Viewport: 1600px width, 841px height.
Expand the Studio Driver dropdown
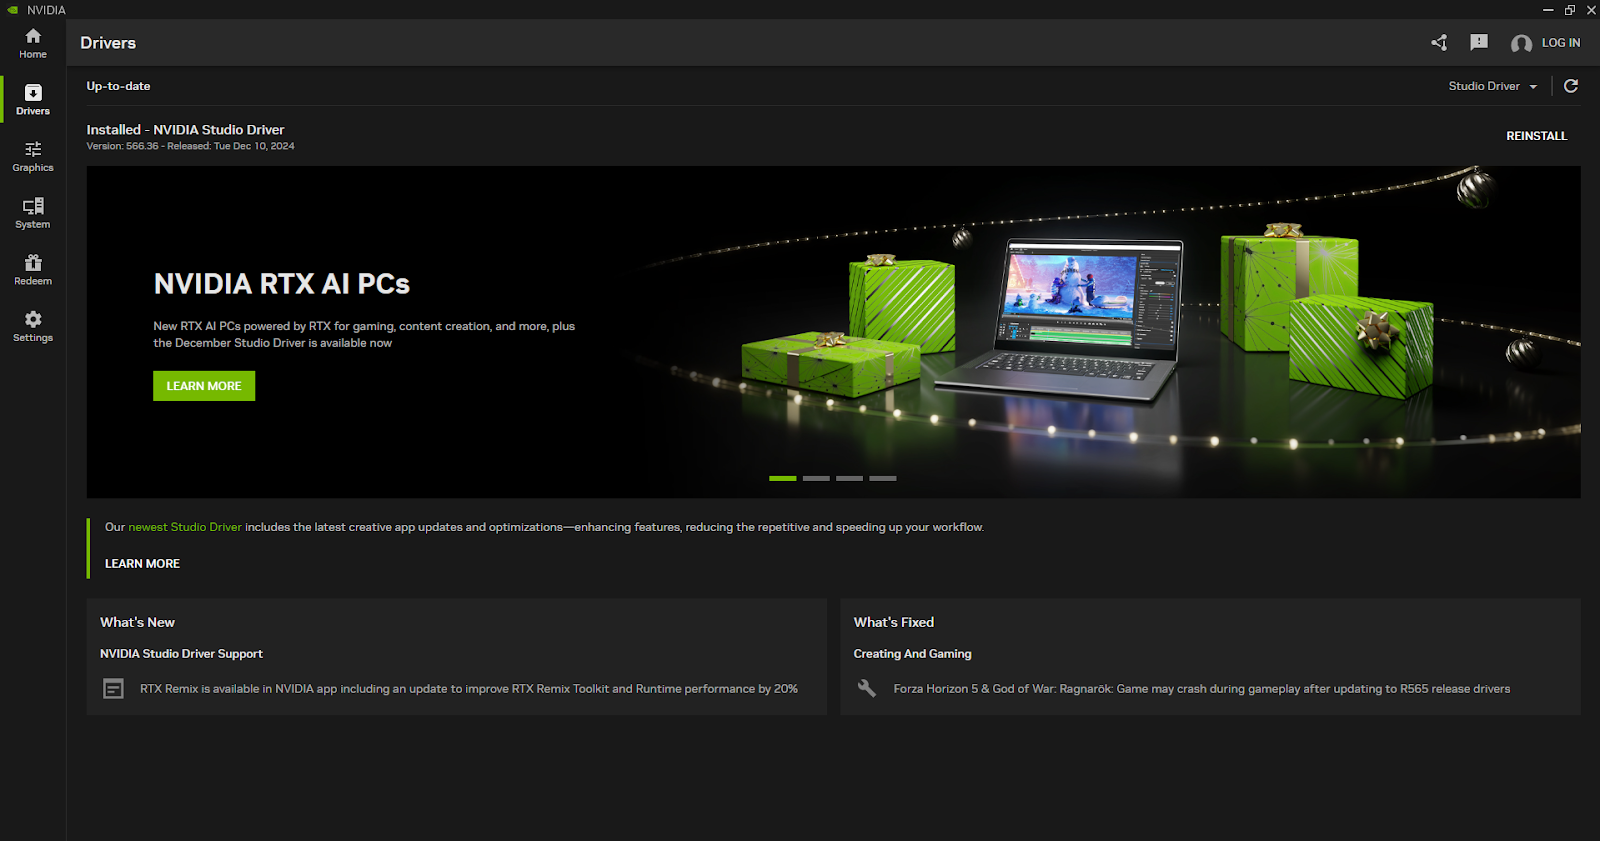tap(1493, 86)
